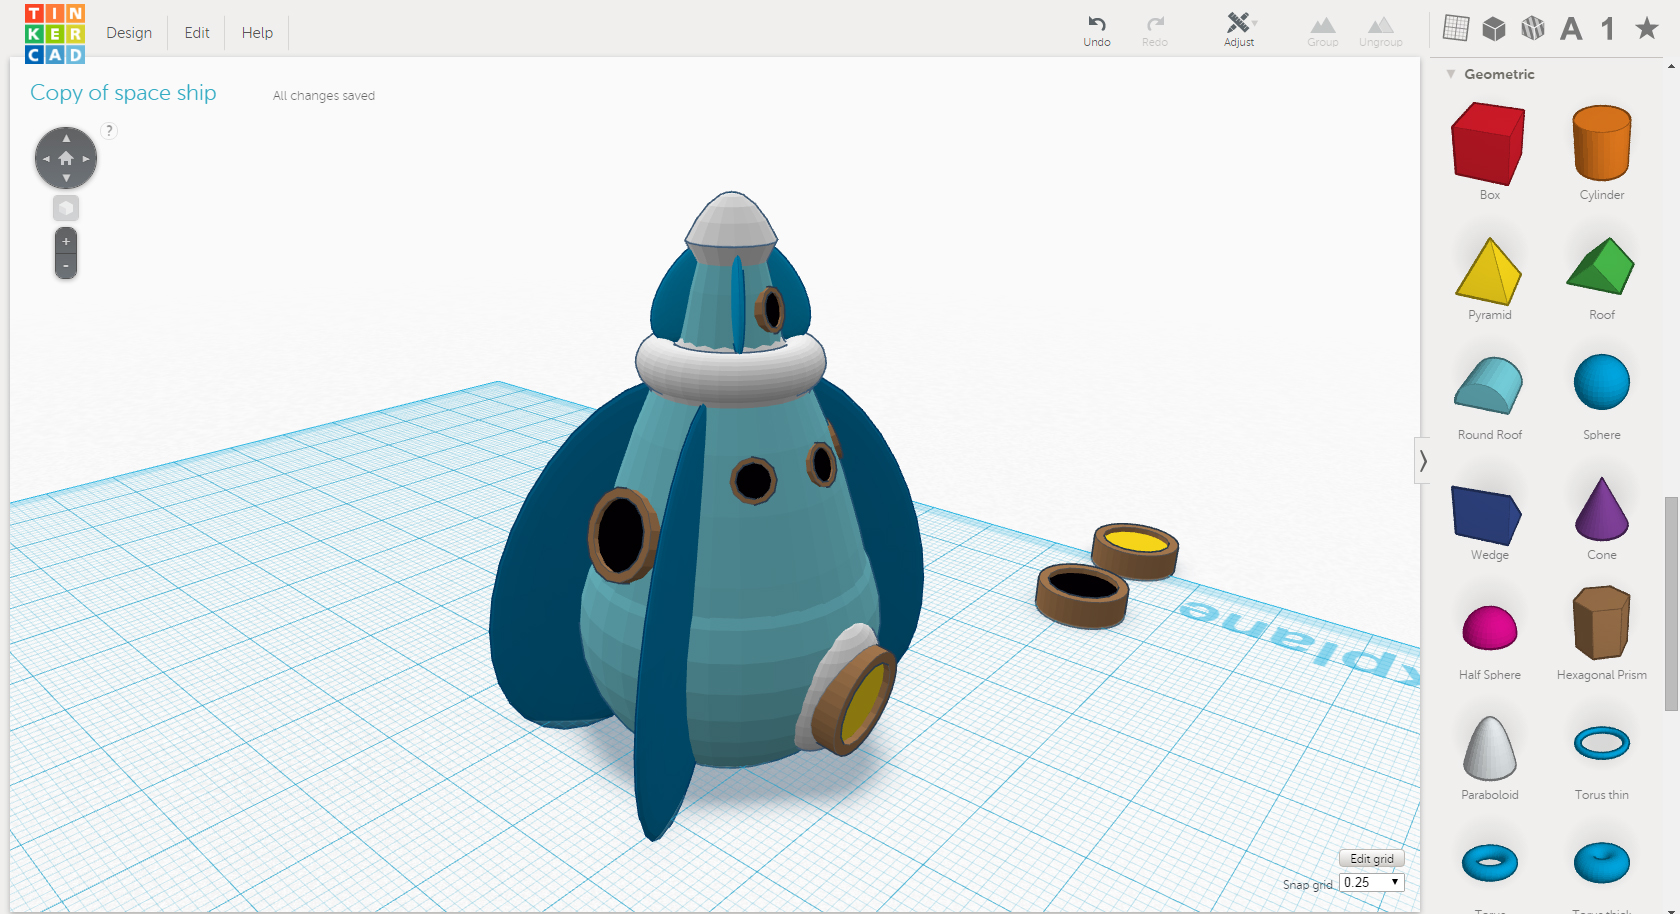Select the faceted polyhedron shapes icon
1680x914 pixels.
point(1533,28)
